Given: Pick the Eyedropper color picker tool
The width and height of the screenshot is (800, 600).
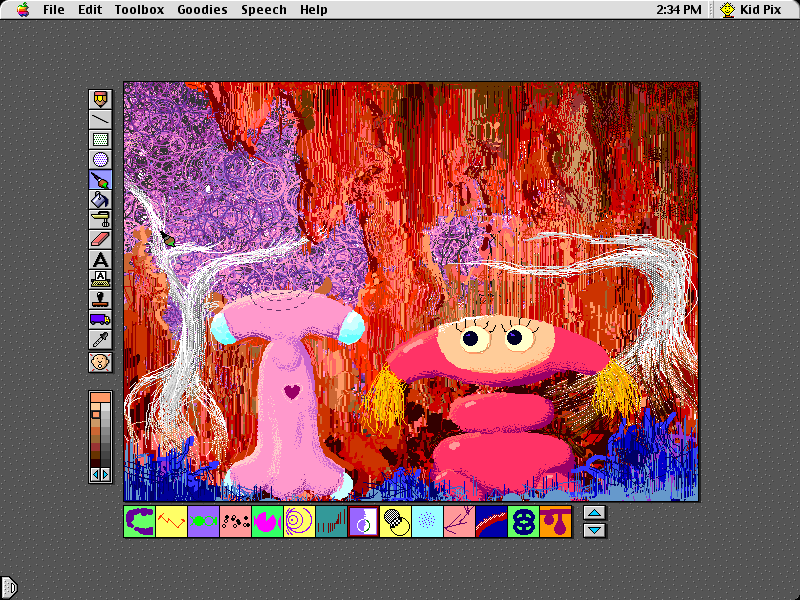Looking at the screenshot, I should [x=100, y=341].
